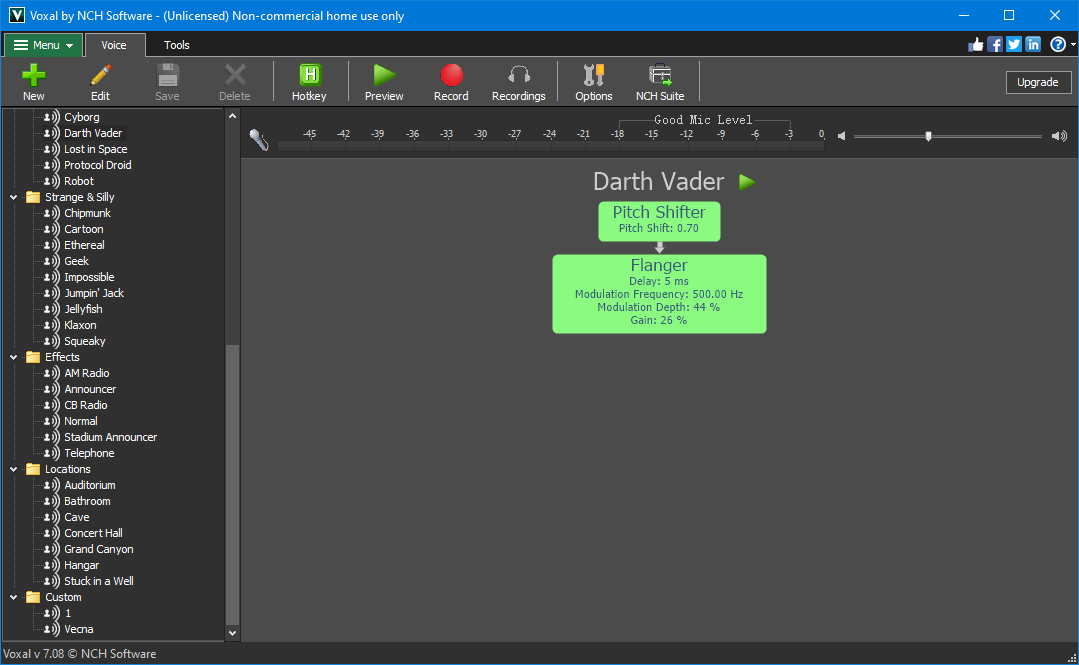1079x665 pixels.
Task: Click the low-volume speaker icon
Action: 842,136
